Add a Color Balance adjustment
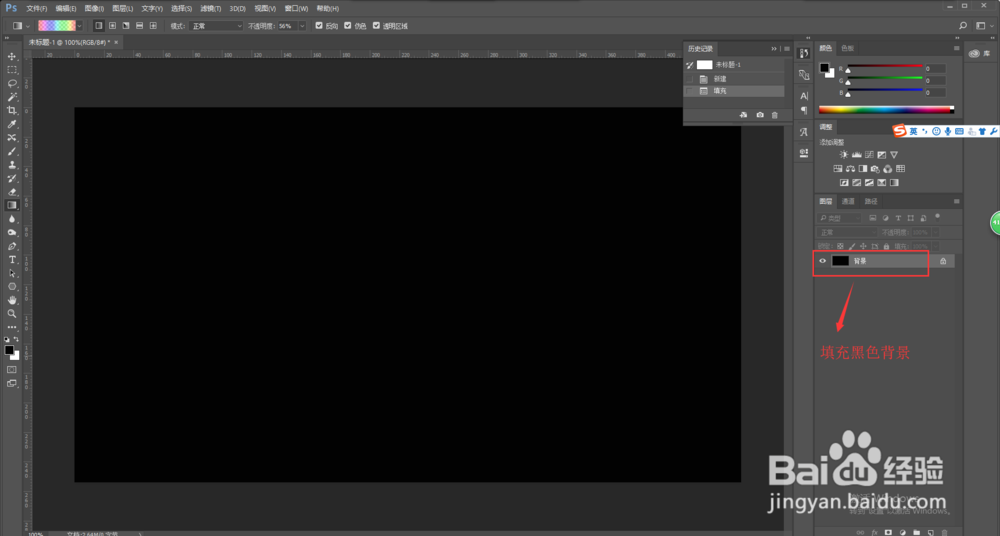This screenshot has height=536, width=1000. click(x=850, y=169)
